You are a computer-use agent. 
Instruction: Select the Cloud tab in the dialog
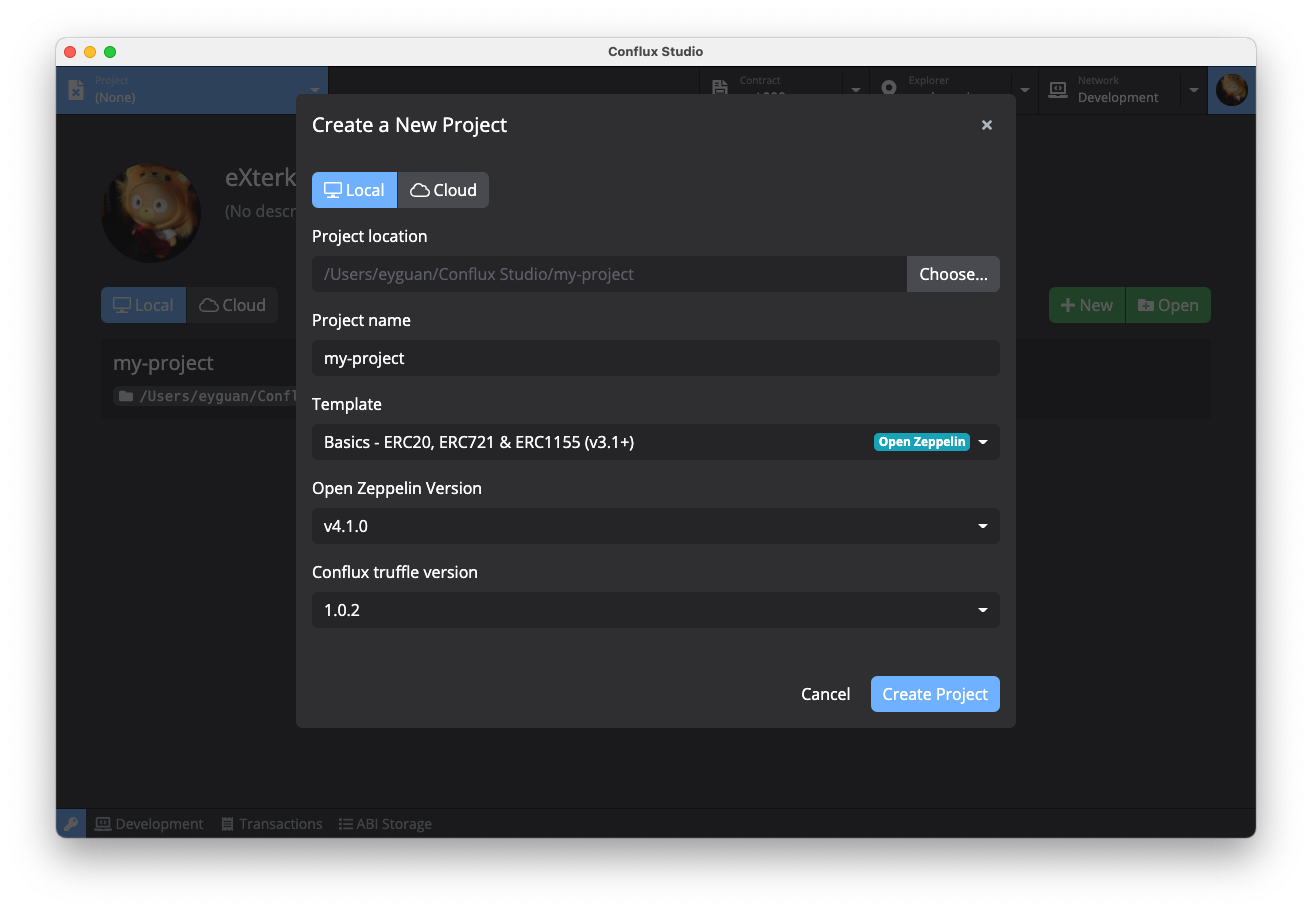click(443, 190)
